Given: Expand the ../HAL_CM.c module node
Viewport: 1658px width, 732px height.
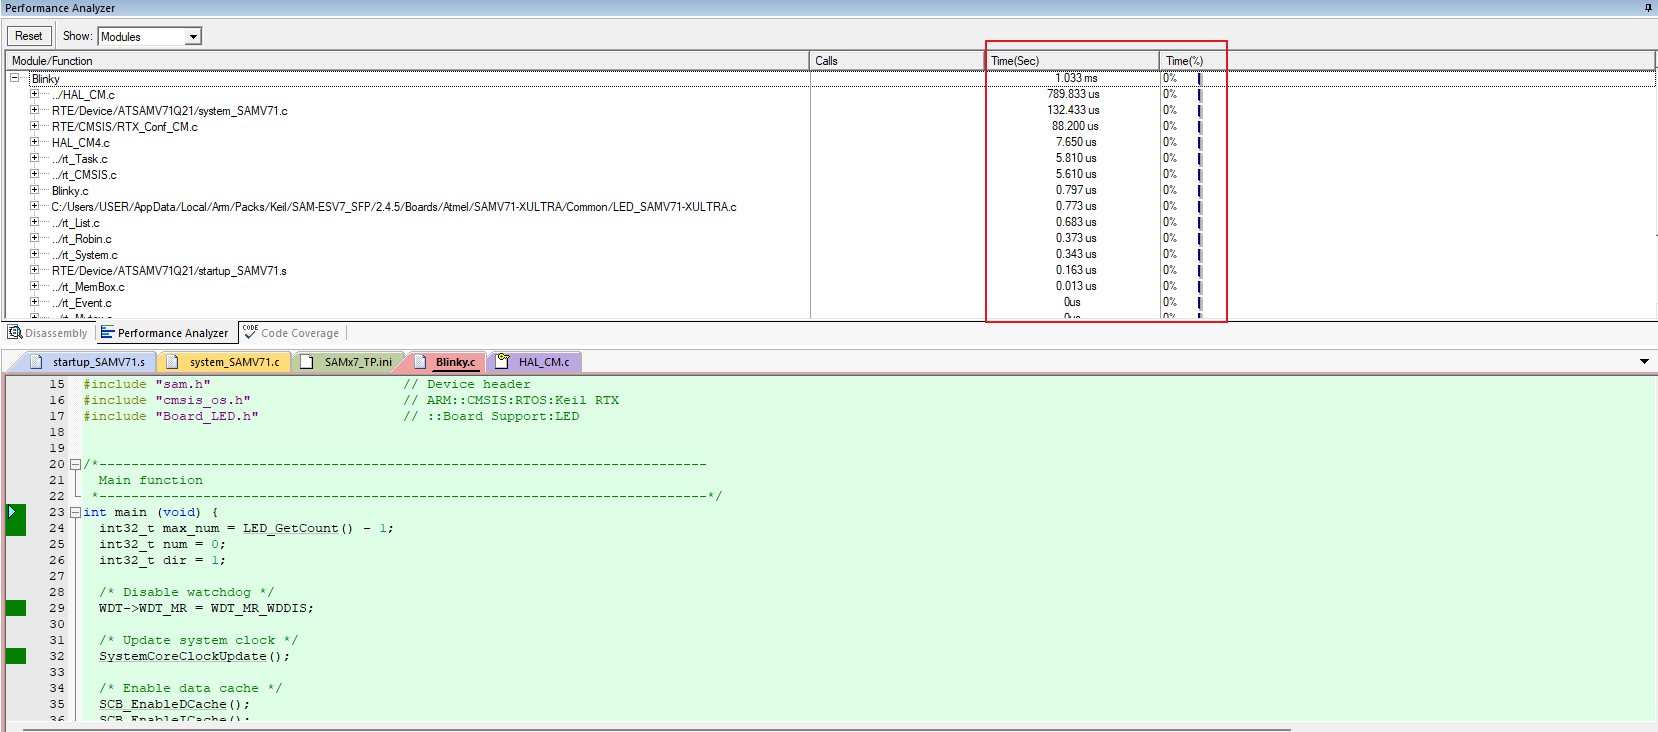Looking at the screenshot, I should coord(34,94).
